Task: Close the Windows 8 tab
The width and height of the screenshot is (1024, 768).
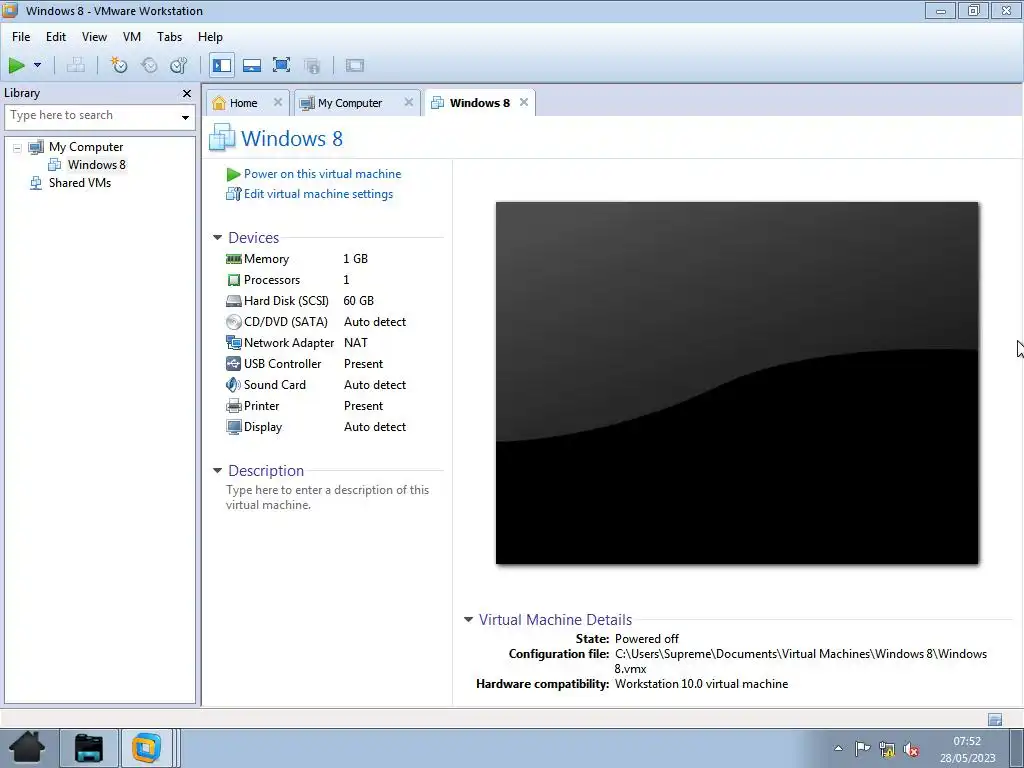Action: click(524, 102)
